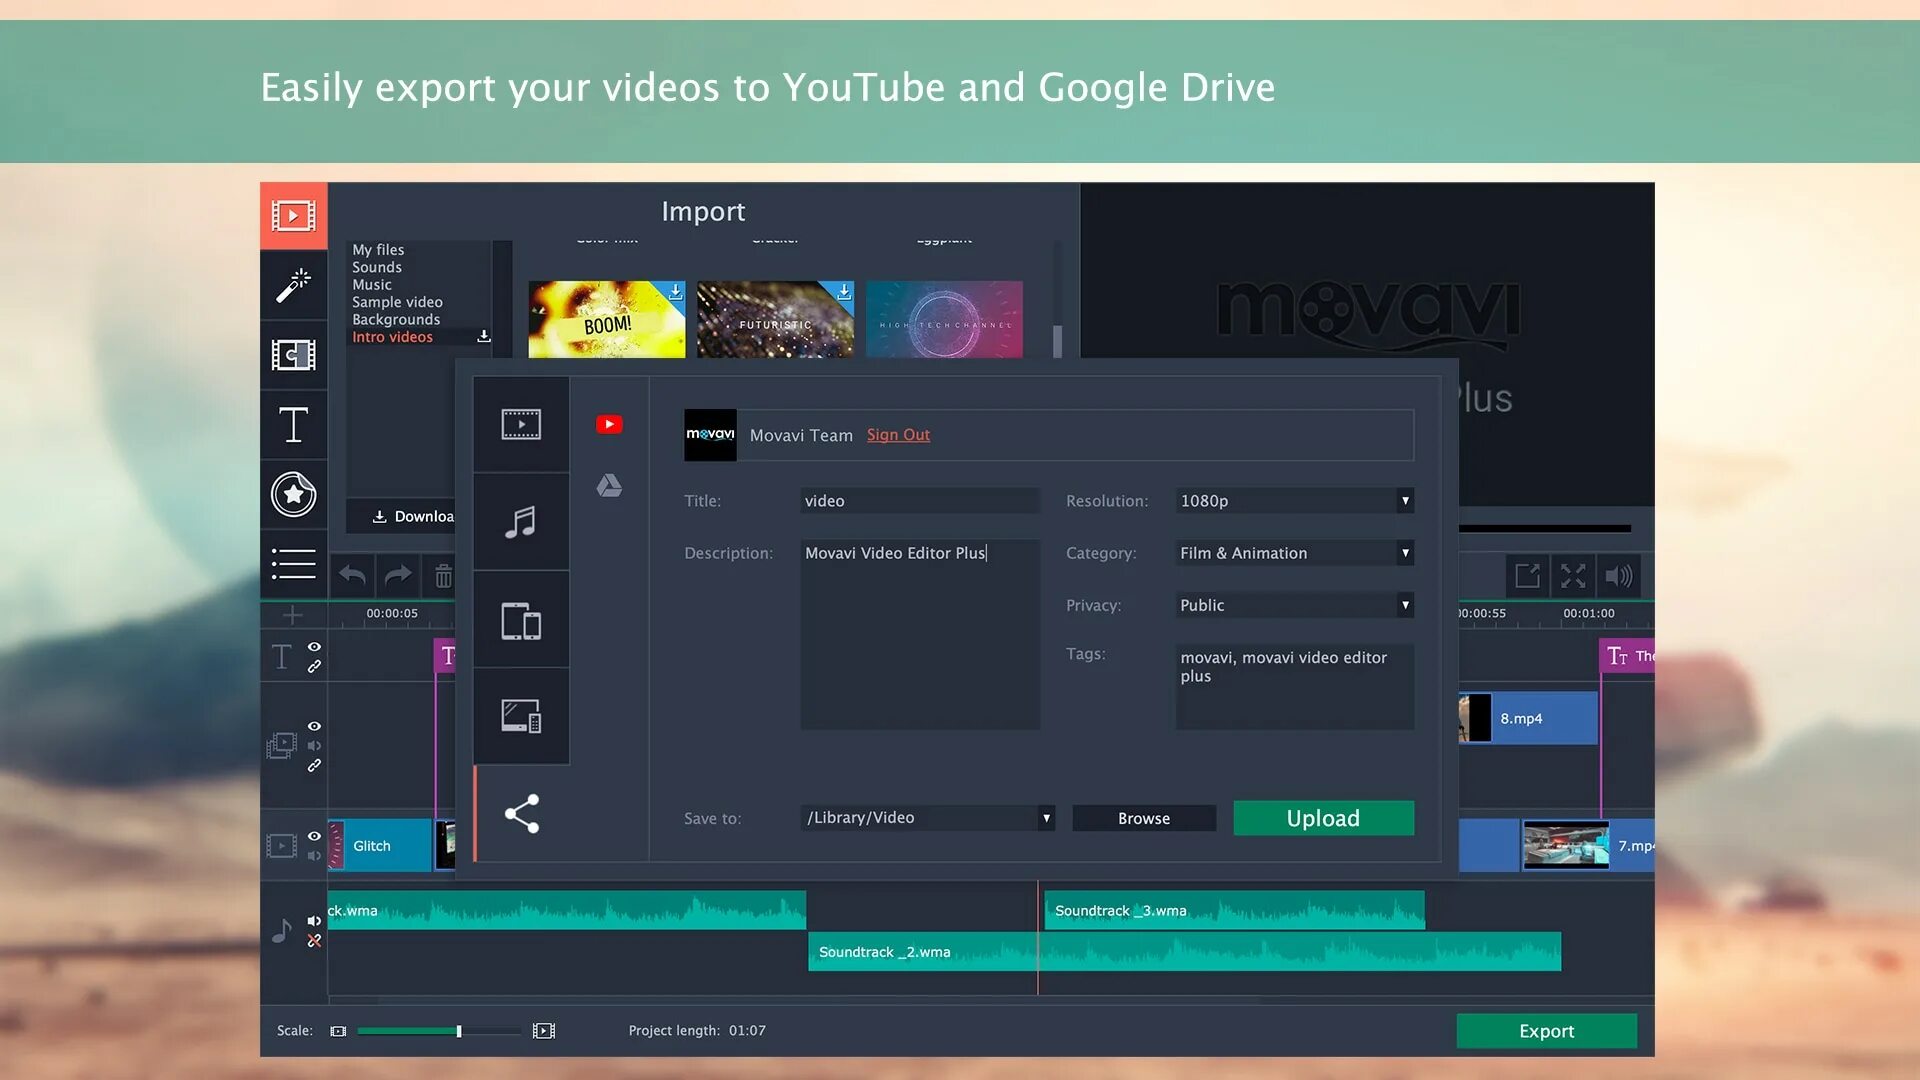Click the Upload button to publish

[x=1324, y=818]
